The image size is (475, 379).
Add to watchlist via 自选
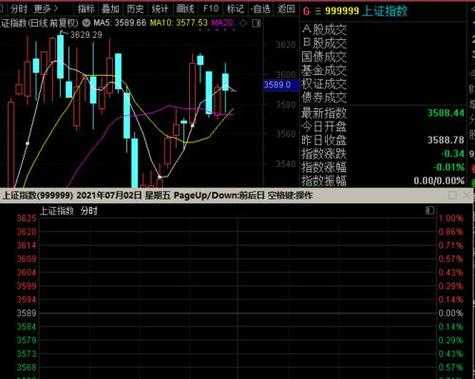261,9
